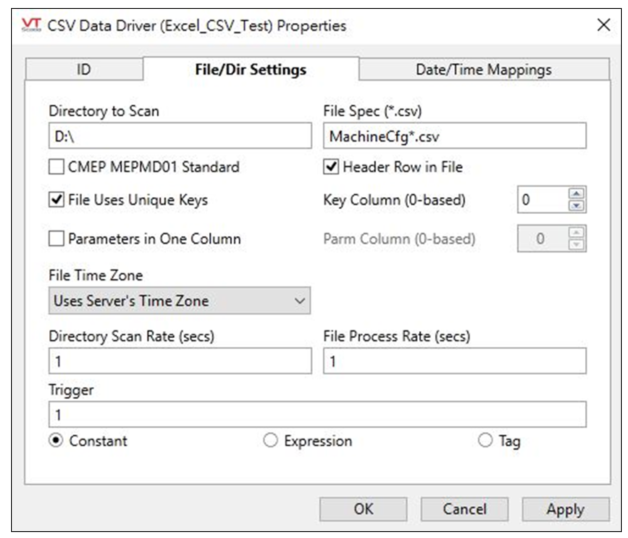The height and width of the screenshot is (538, 628).
Task: Select the Constant trigger radio button
Action: [x=56, y=440]
